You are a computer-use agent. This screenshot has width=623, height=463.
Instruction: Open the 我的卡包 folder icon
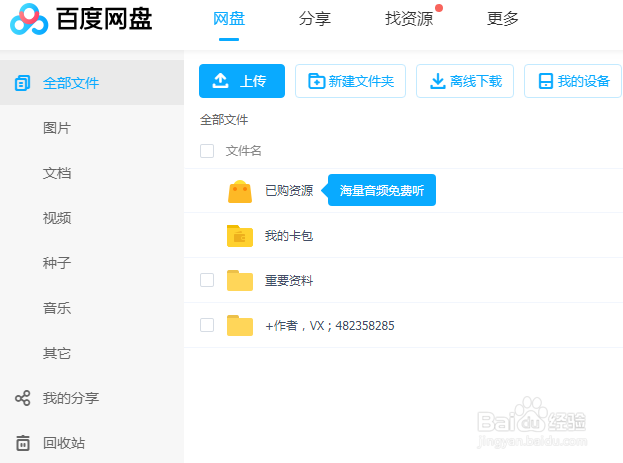pyautogui.click(x=239, y=236)
